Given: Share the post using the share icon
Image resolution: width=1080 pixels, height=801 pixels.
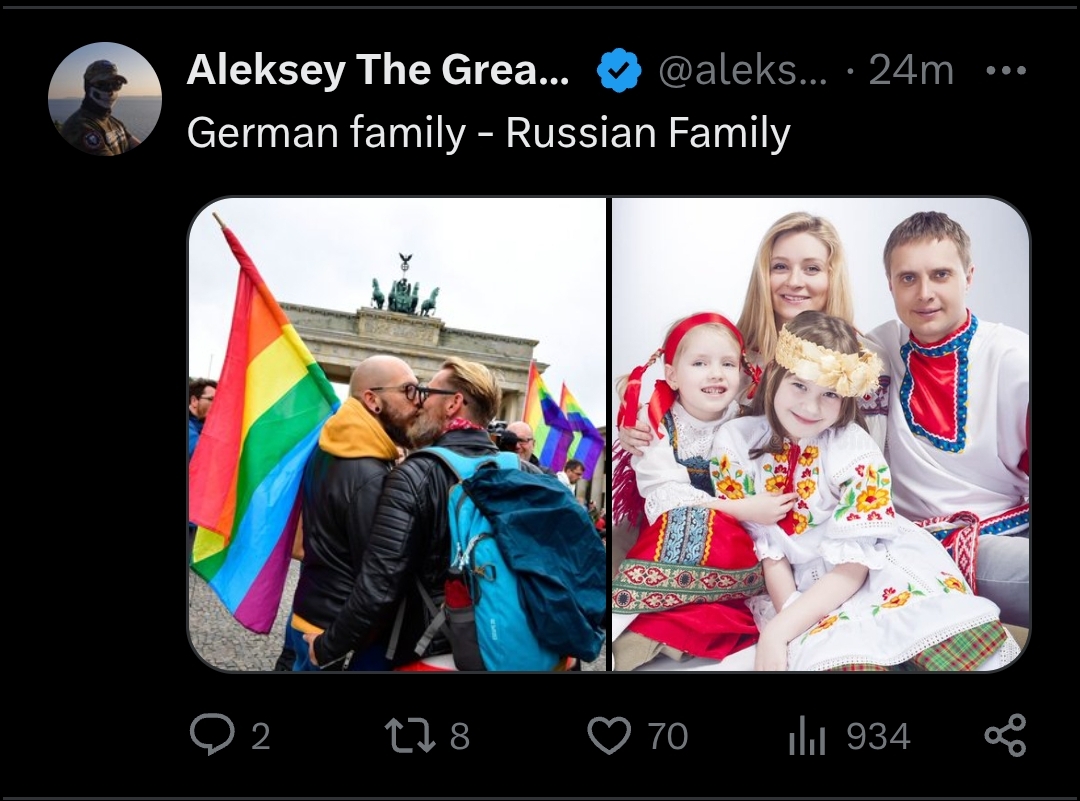Looking at the screenshot, I should (x=1006, y=735).
